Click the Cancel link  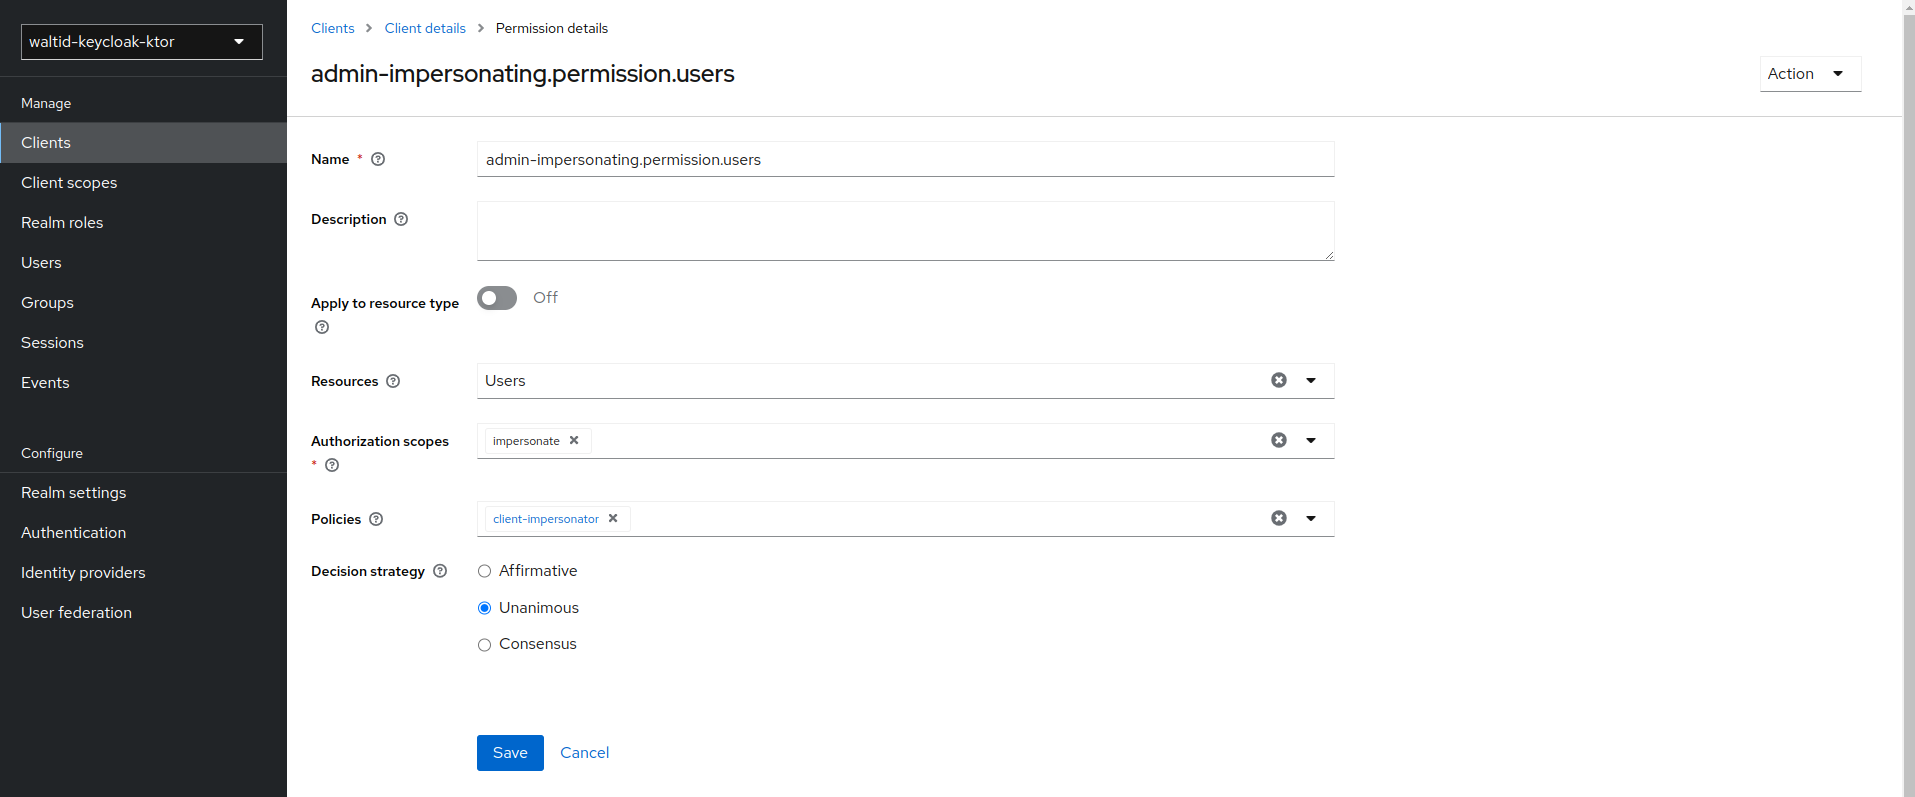[584, 753]
